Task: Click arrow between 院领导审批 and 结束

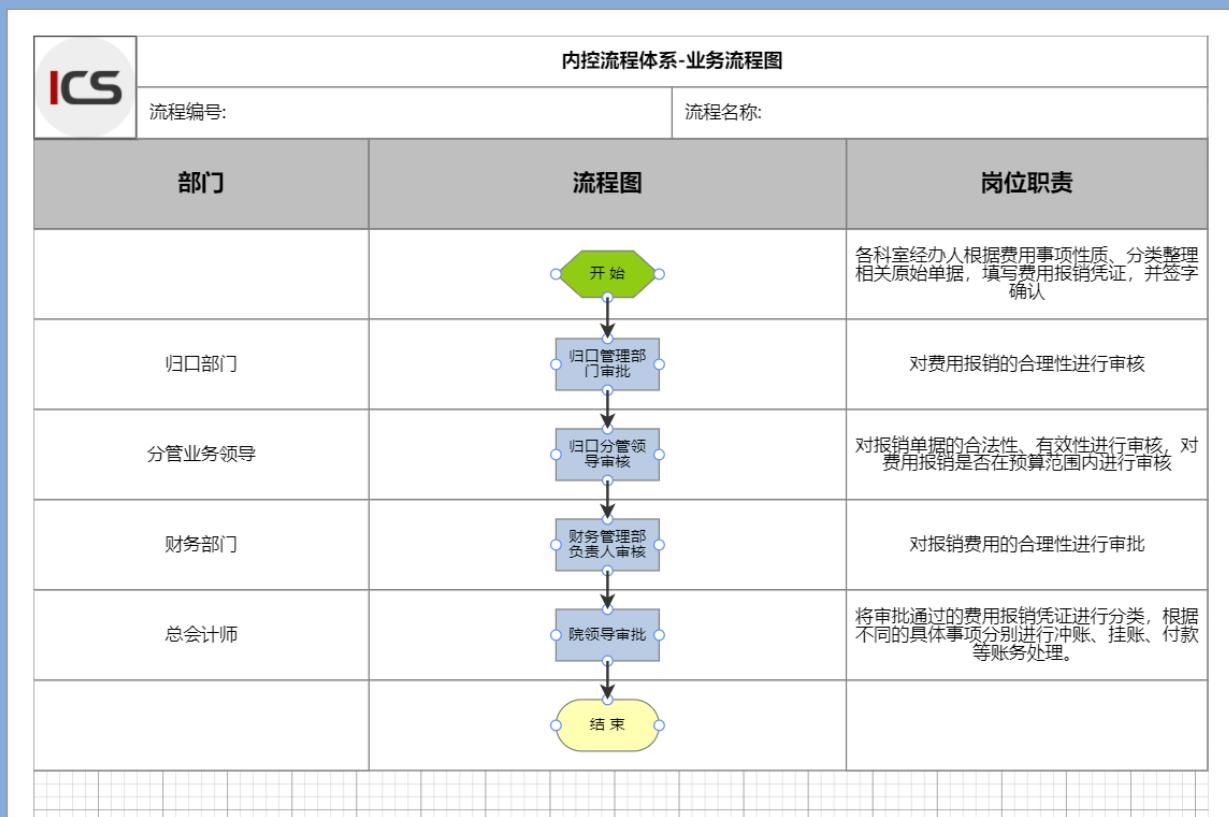Action: (x=607, y=680)
